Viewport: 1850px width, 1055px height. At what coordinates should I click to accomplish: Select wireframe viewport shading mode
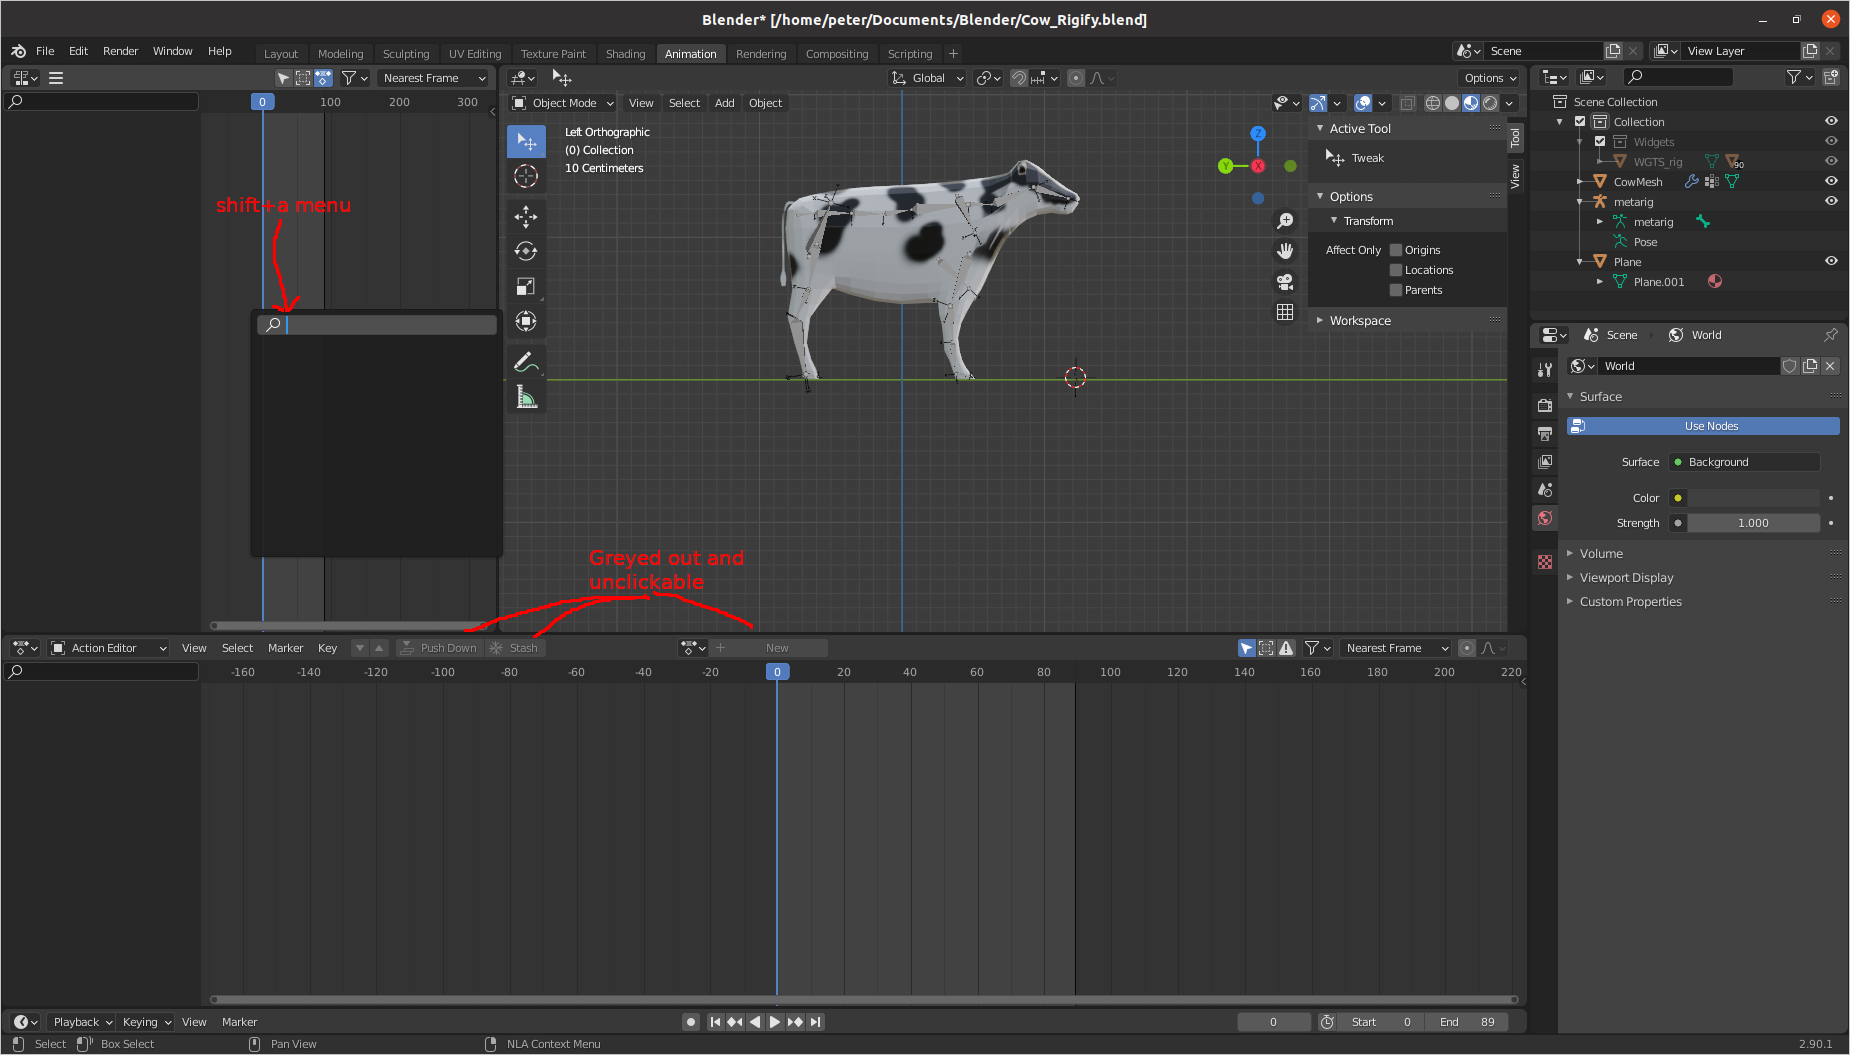(1432, 103)
